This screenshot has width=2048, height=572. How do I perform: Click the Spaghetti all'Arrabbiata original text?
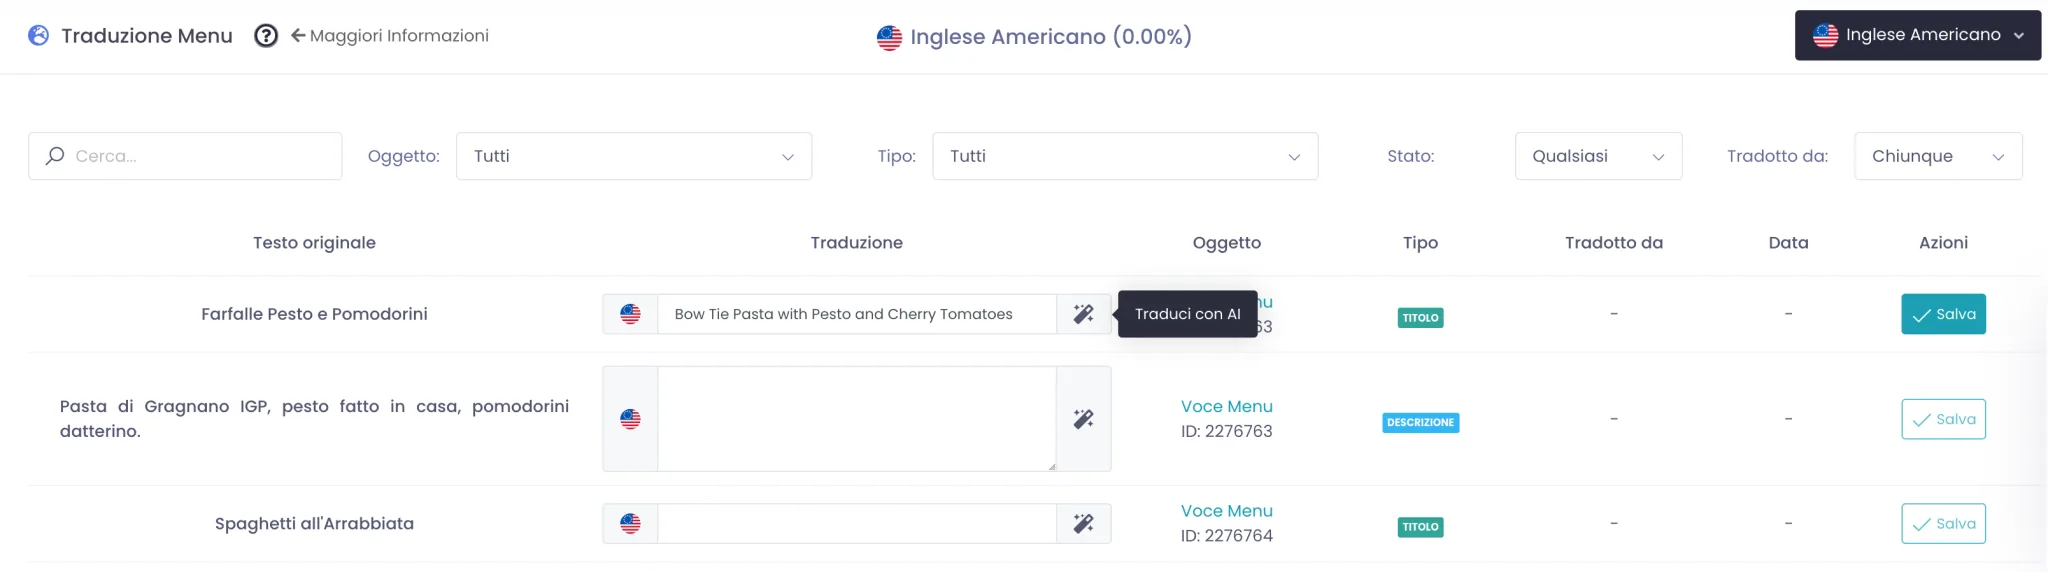click(314, 523)
